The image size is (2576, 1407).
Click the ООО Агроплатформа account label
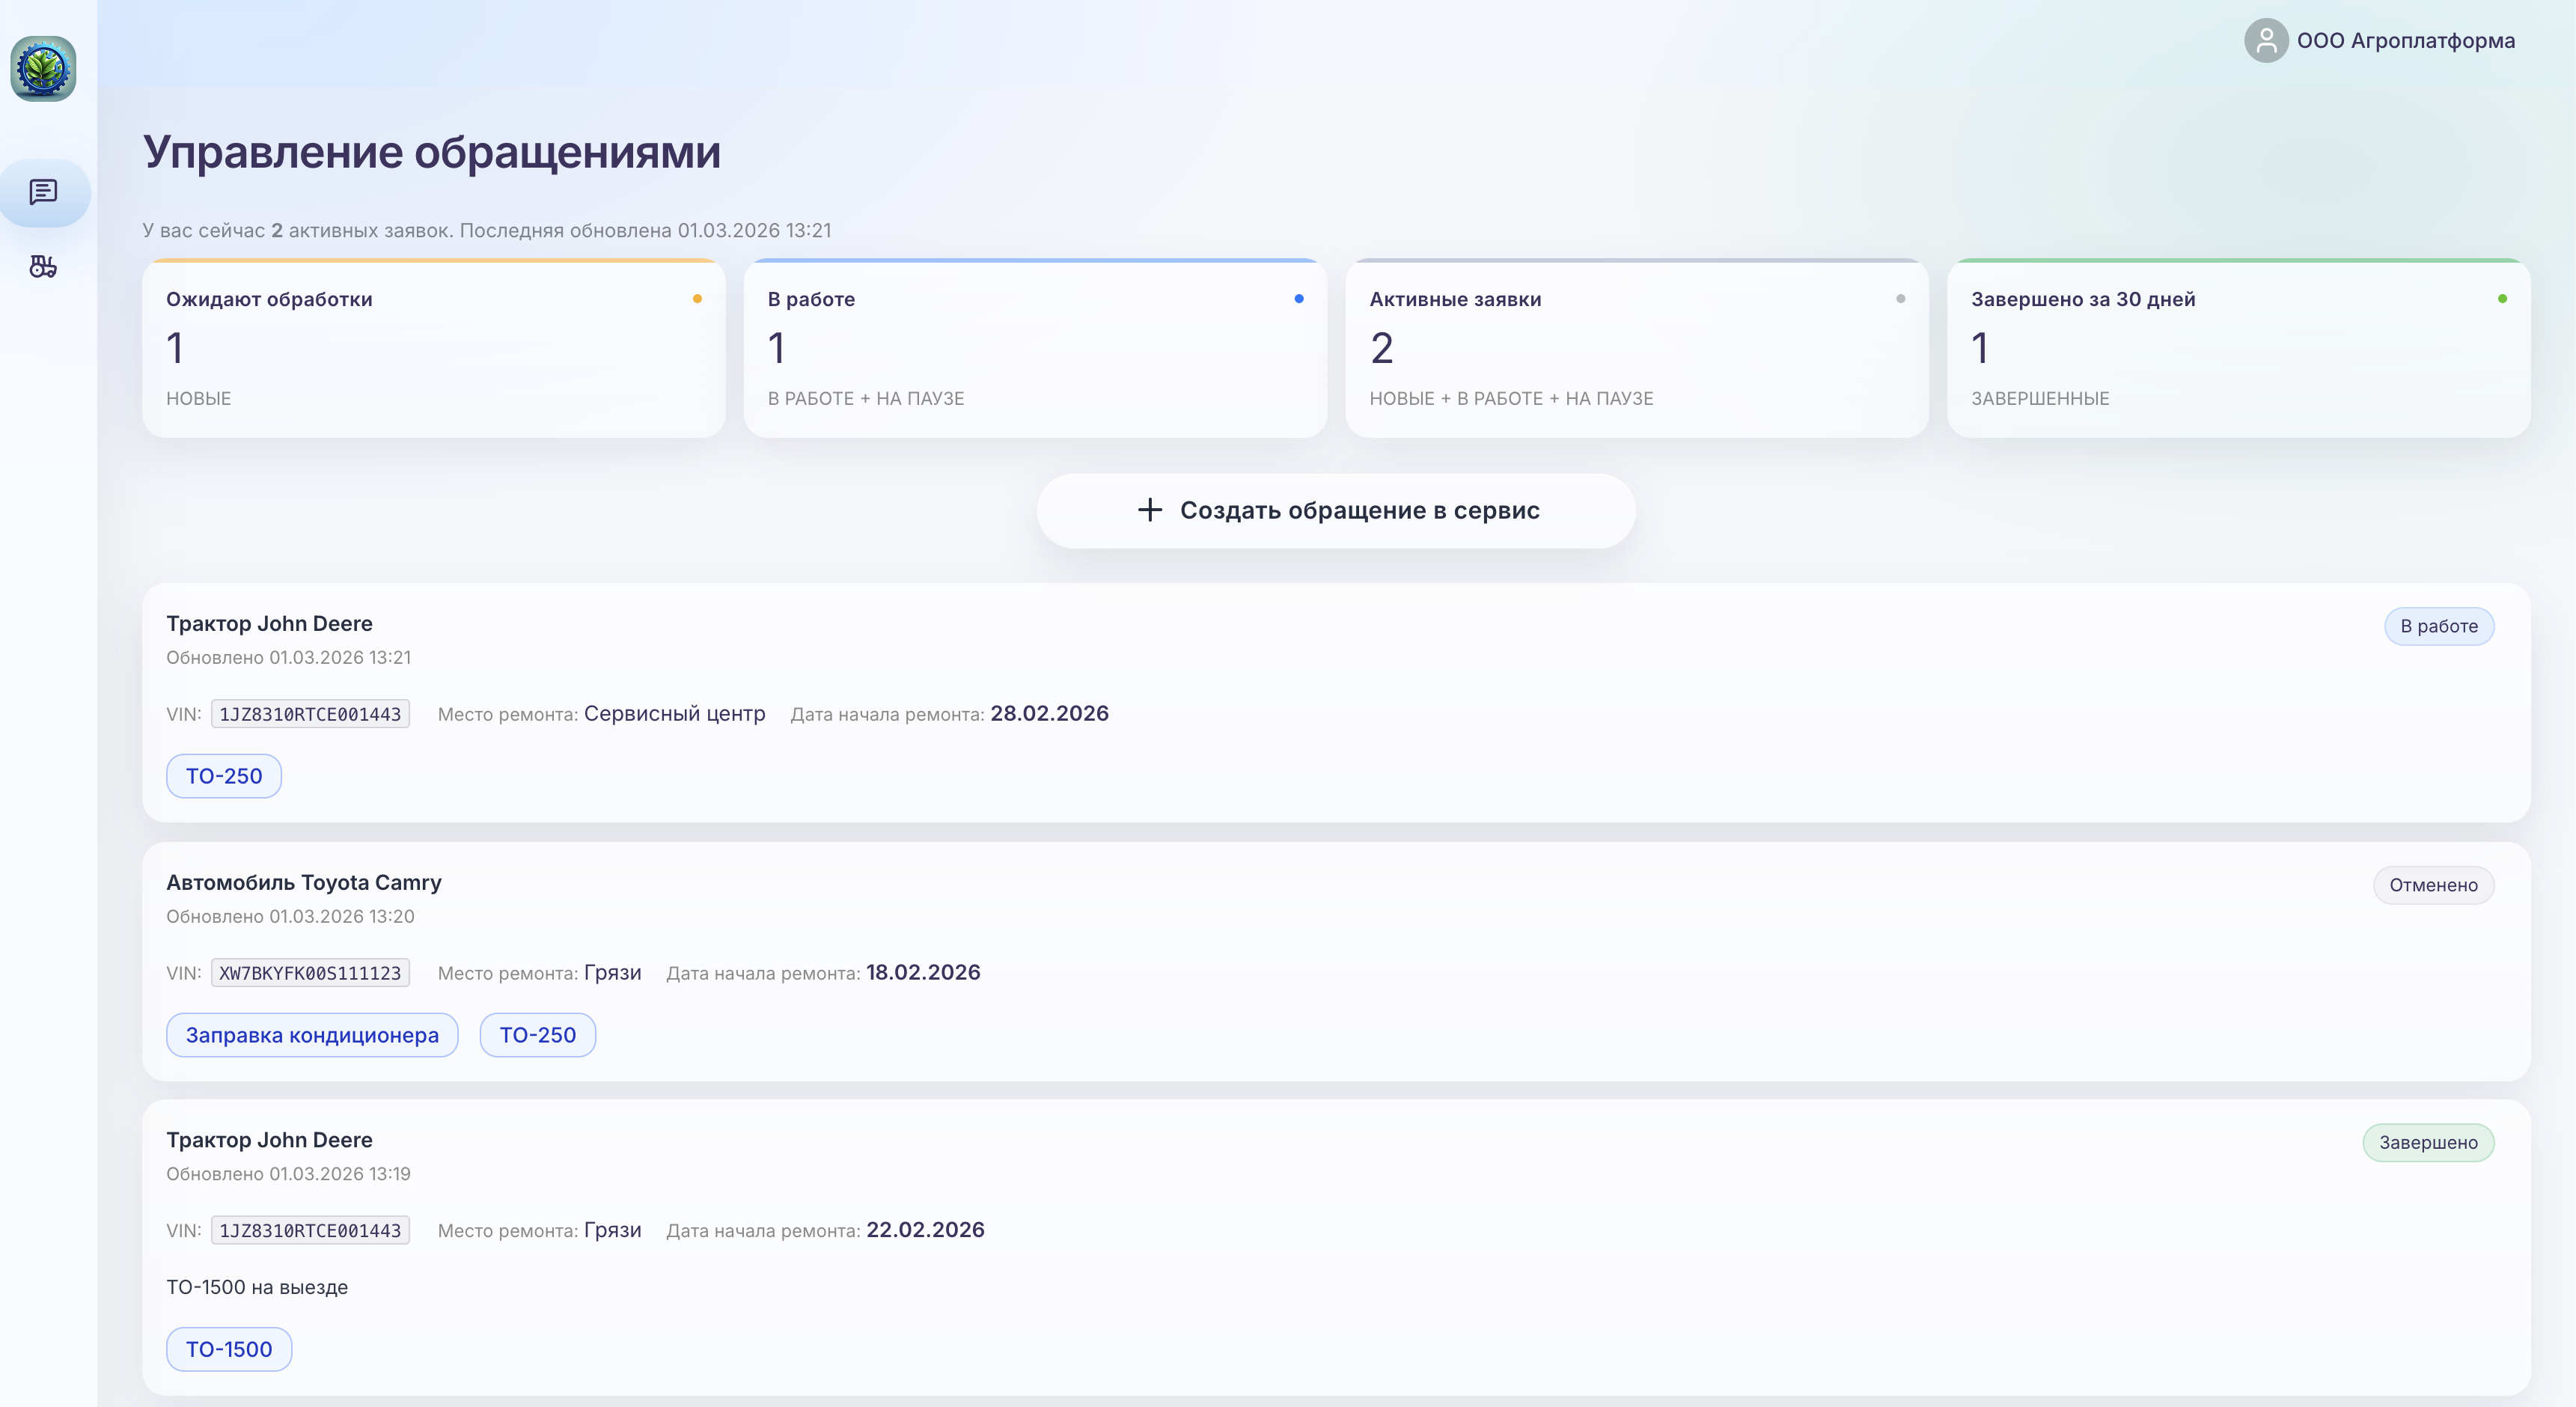[2404, 41]
